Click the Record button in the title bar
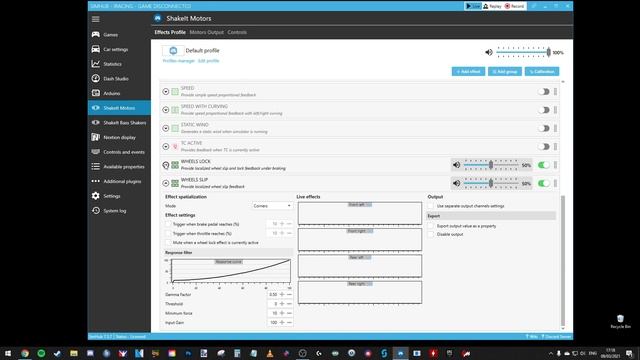The width and height of the screenshot is (640, 360). pyautogui.click(x=514, y=6)
